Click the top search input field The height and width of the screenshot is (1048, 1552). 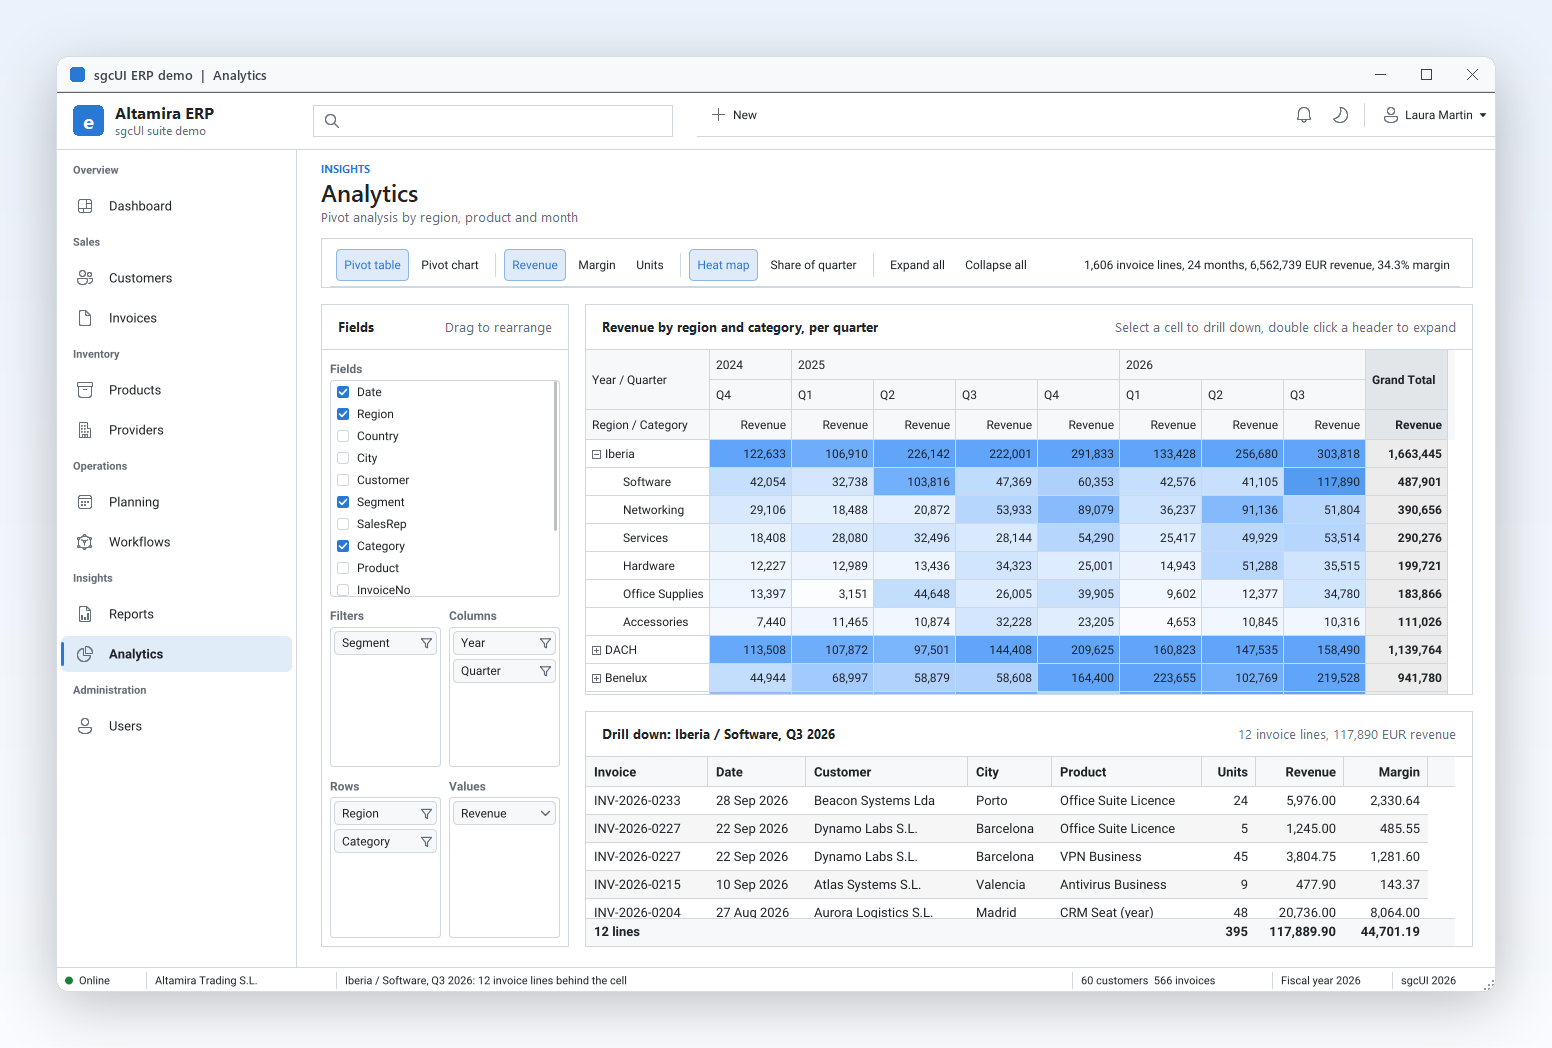coord(493,121)
